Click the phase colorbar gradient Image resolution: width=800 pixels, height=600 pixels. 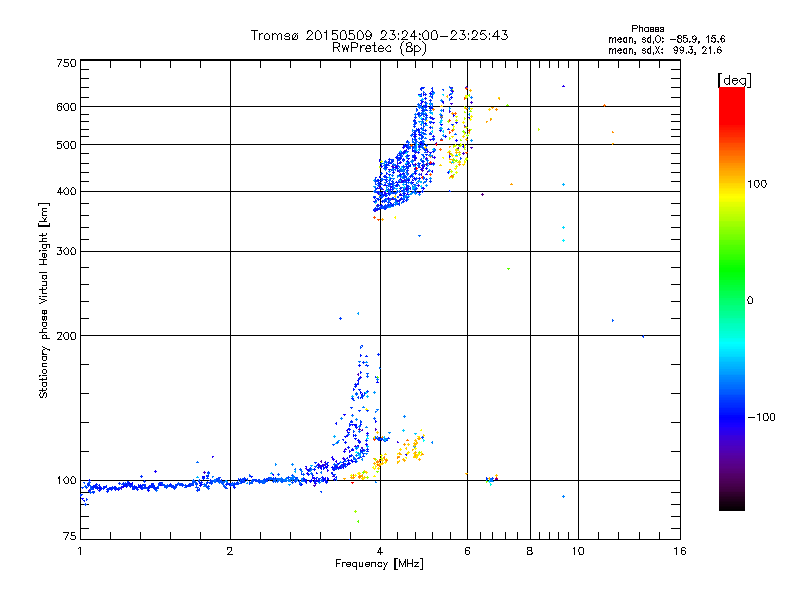[732, 298]
